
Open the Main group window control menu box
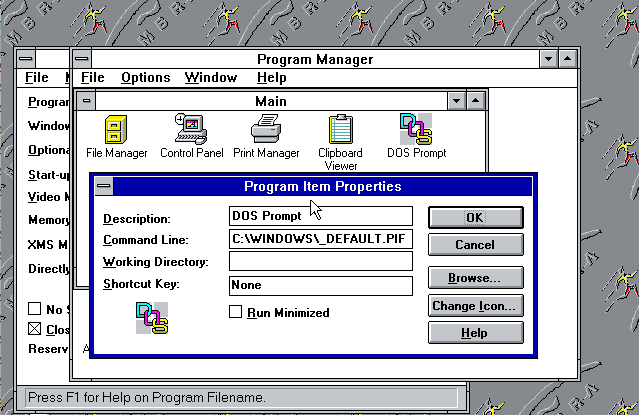(x=88, y=101)
